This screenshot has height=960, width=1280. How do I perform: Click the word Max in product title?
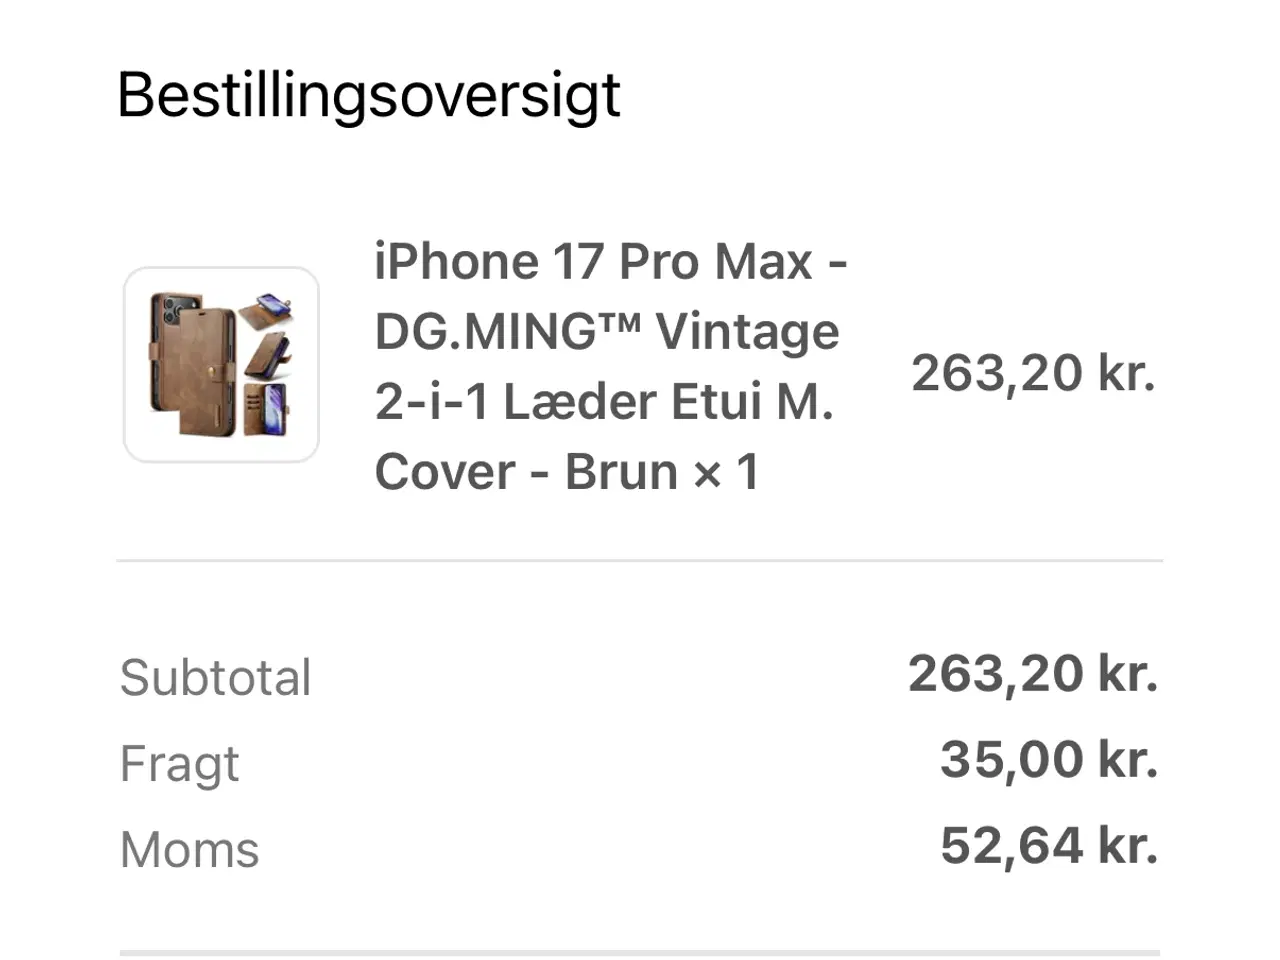(x=764, y=262)
